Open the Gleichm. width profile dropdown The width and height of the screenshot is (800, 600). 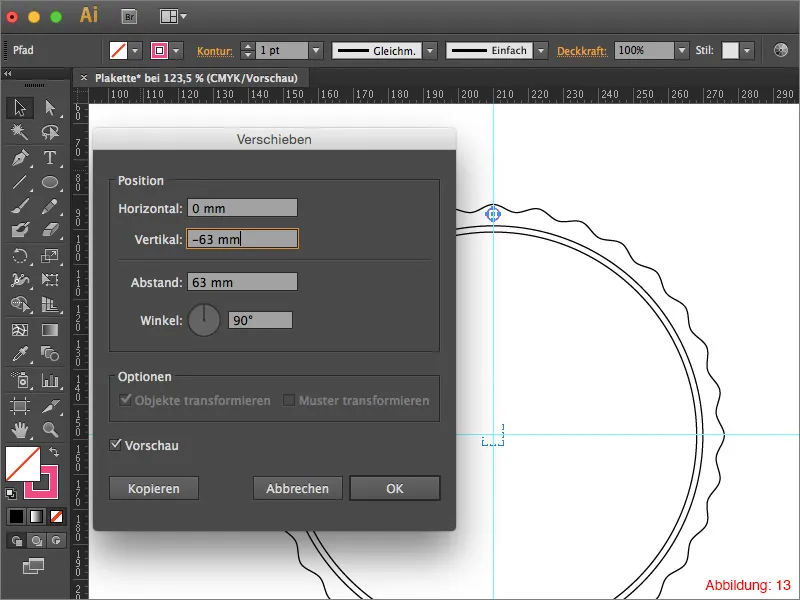[430, 51]
